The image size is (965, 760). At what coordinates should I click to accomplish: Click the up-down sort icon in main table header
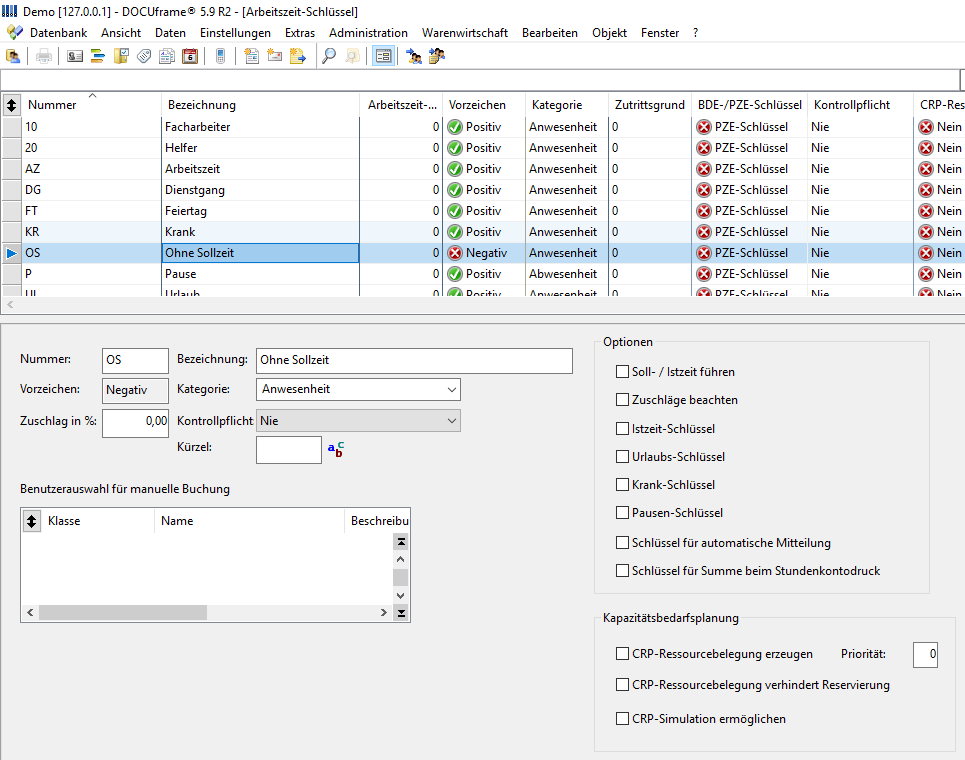[x=12, y=105]
